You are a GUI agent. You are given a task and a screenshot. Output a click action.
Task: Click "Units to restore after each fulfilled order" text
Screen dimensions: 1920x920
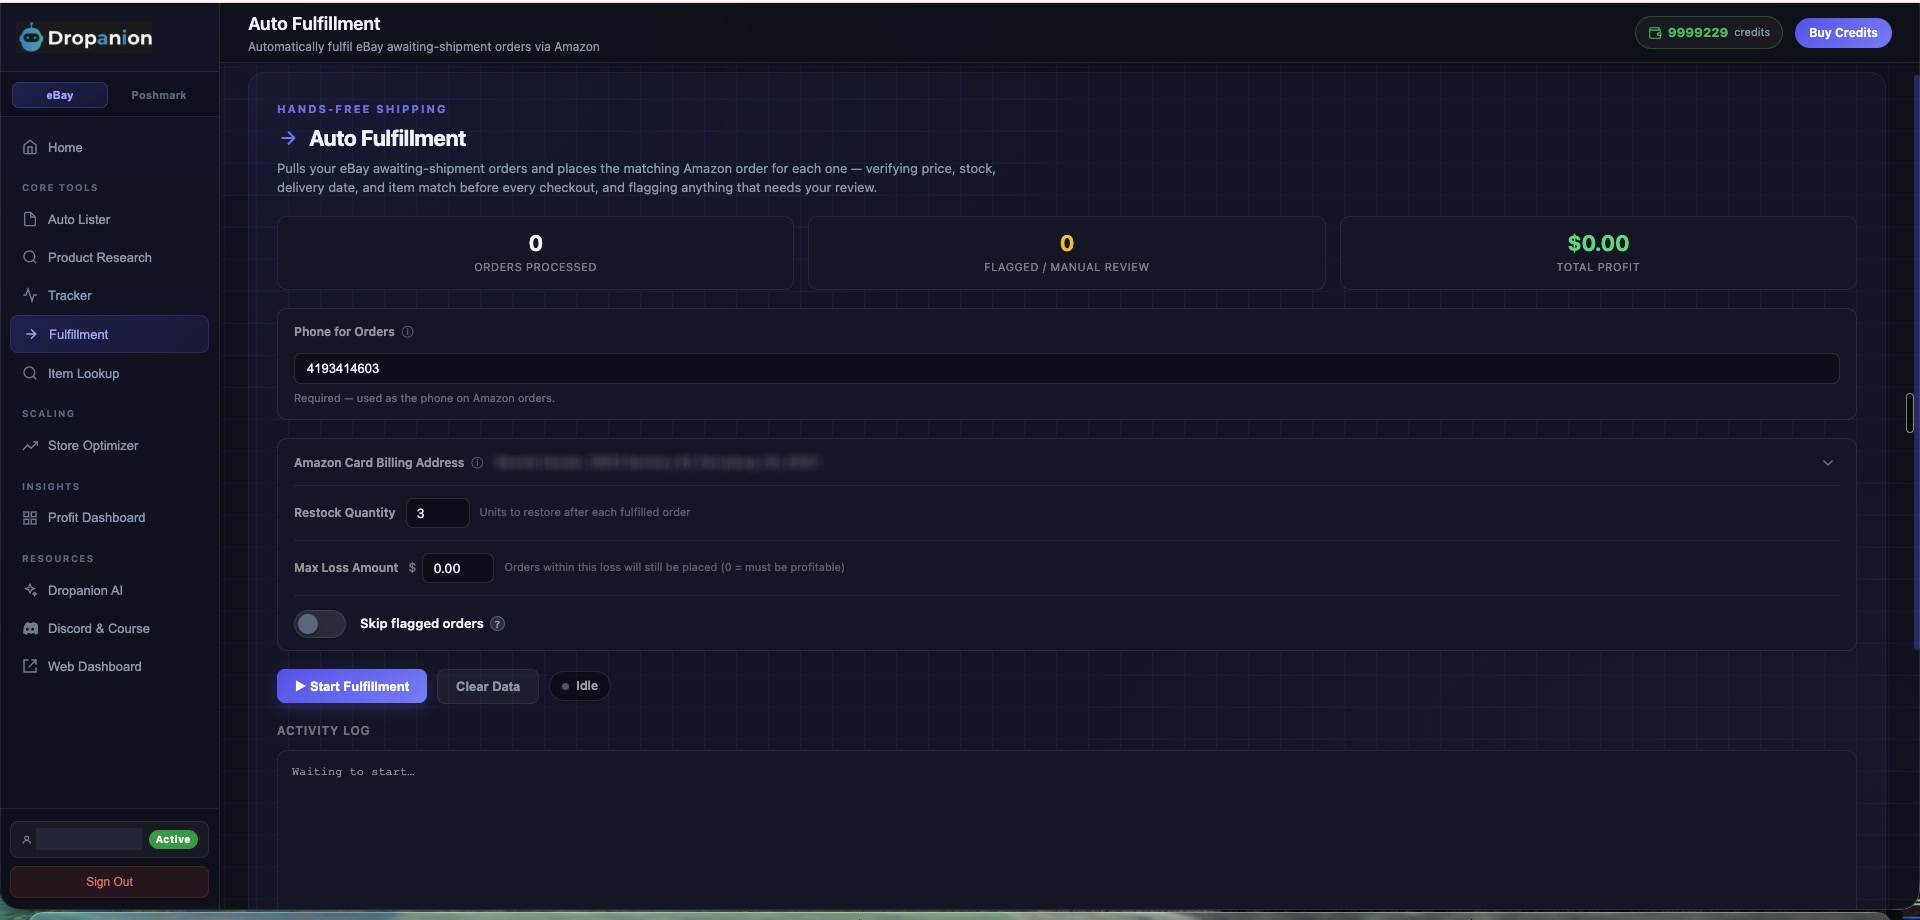click(585, 512)
